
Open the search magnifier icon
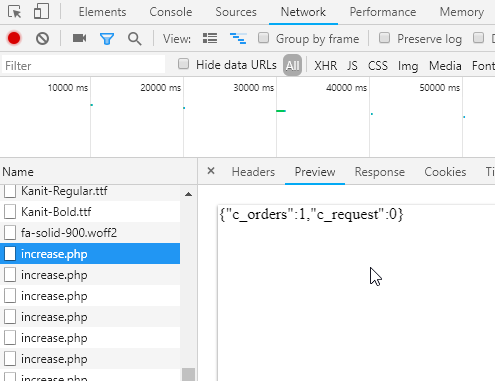click(x=135, y=39)
